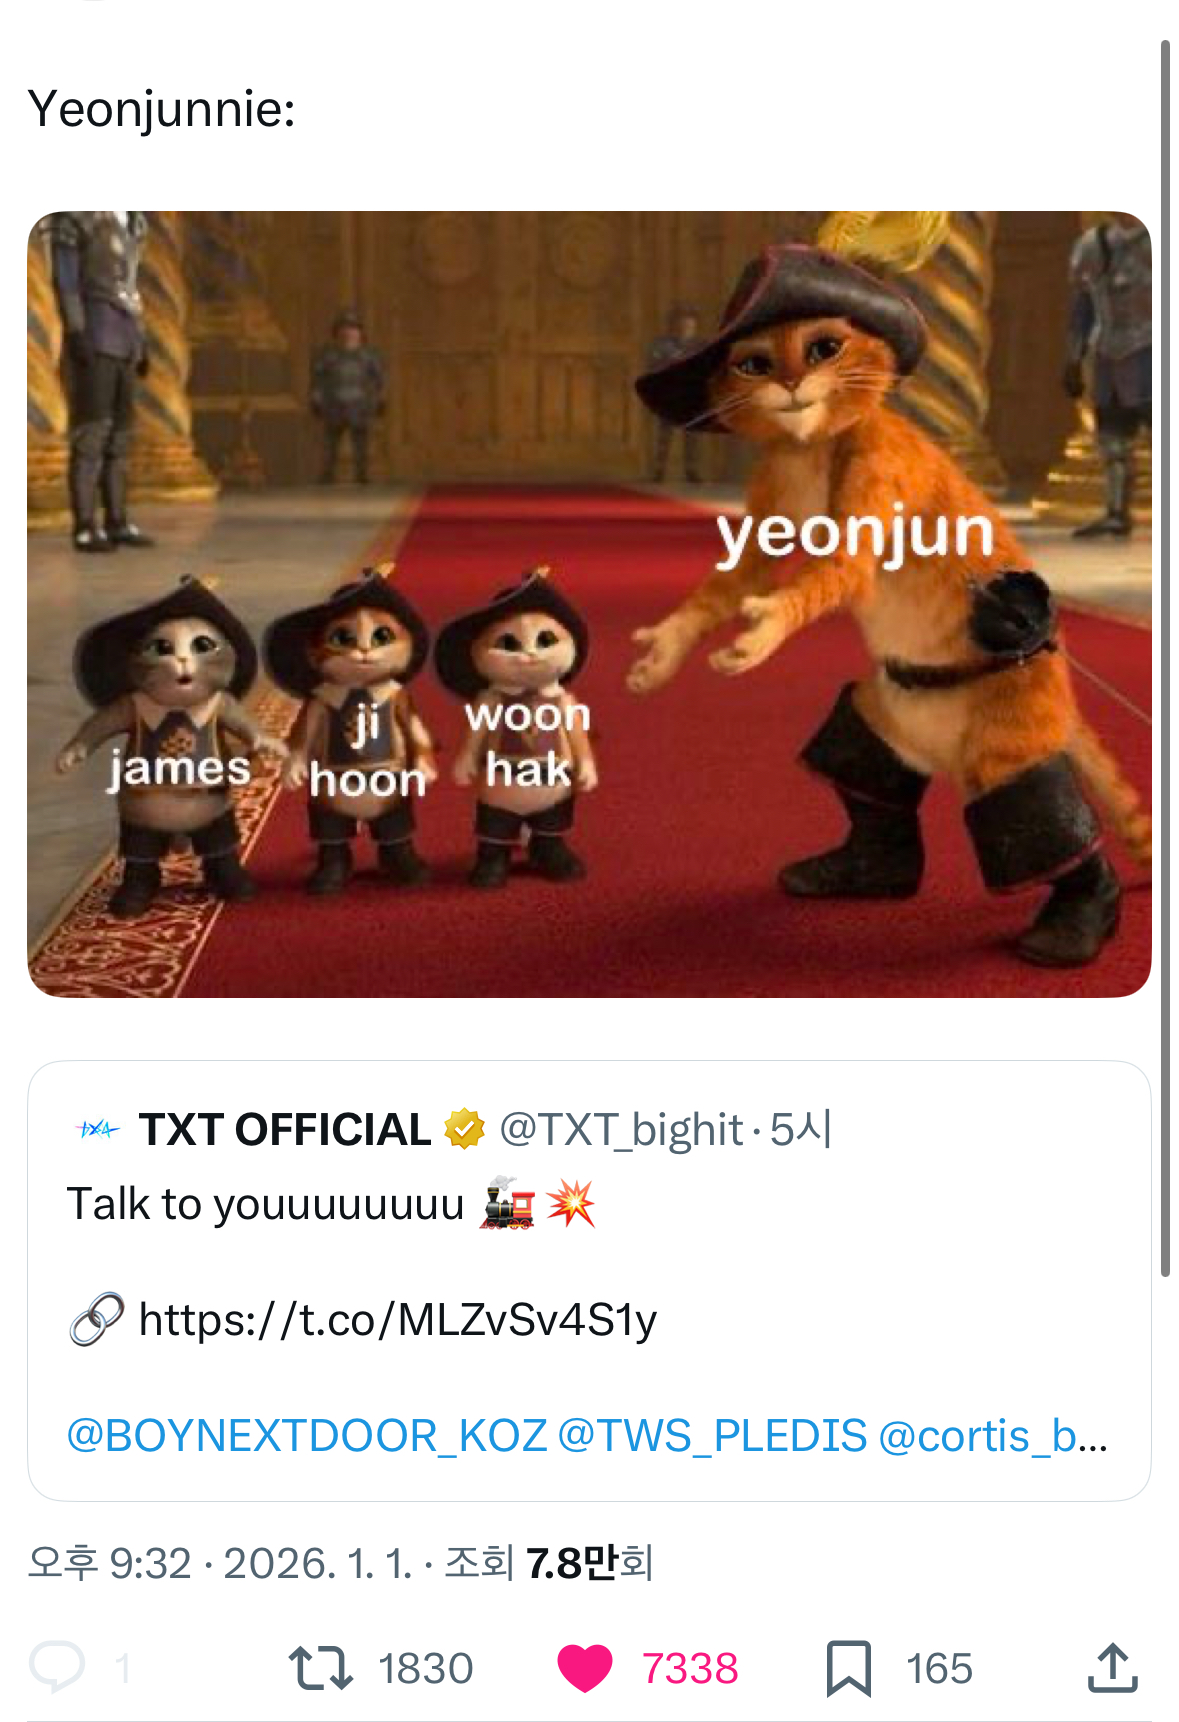Screen dimensions: 1179x1722
Task: Unlike the post via pink heart
Action: point(584,1668)
